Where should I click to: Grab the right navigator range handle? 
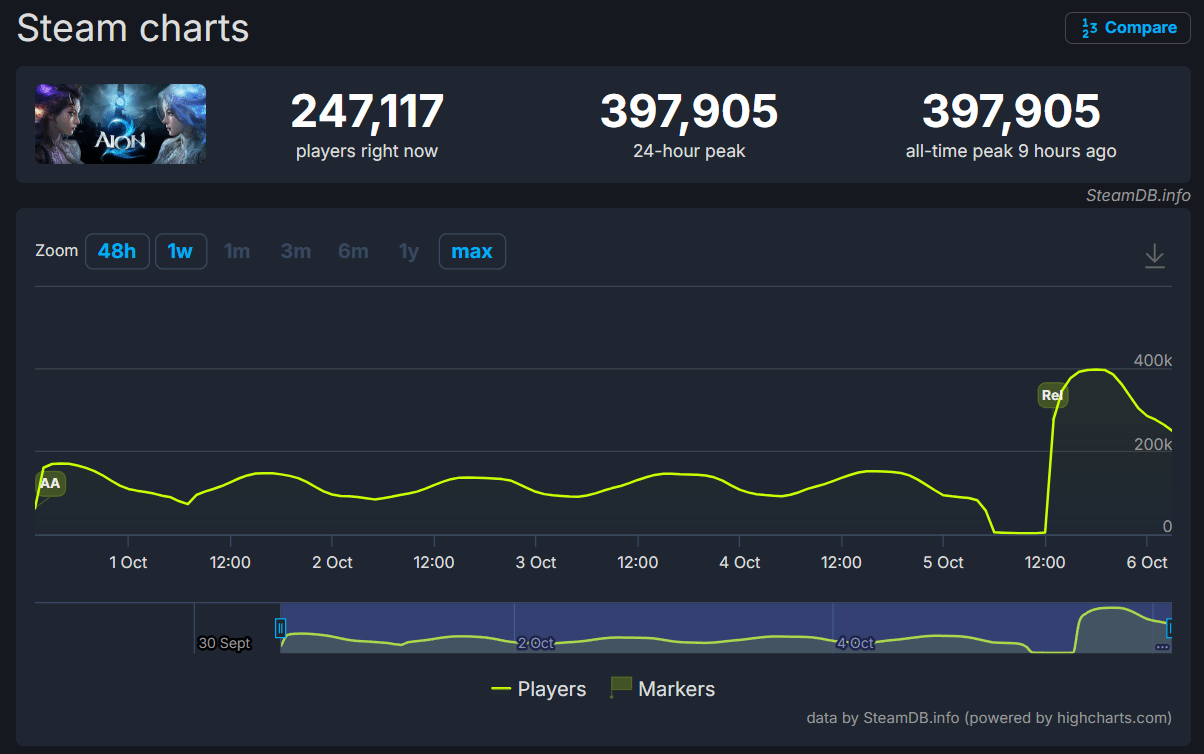1169,628
